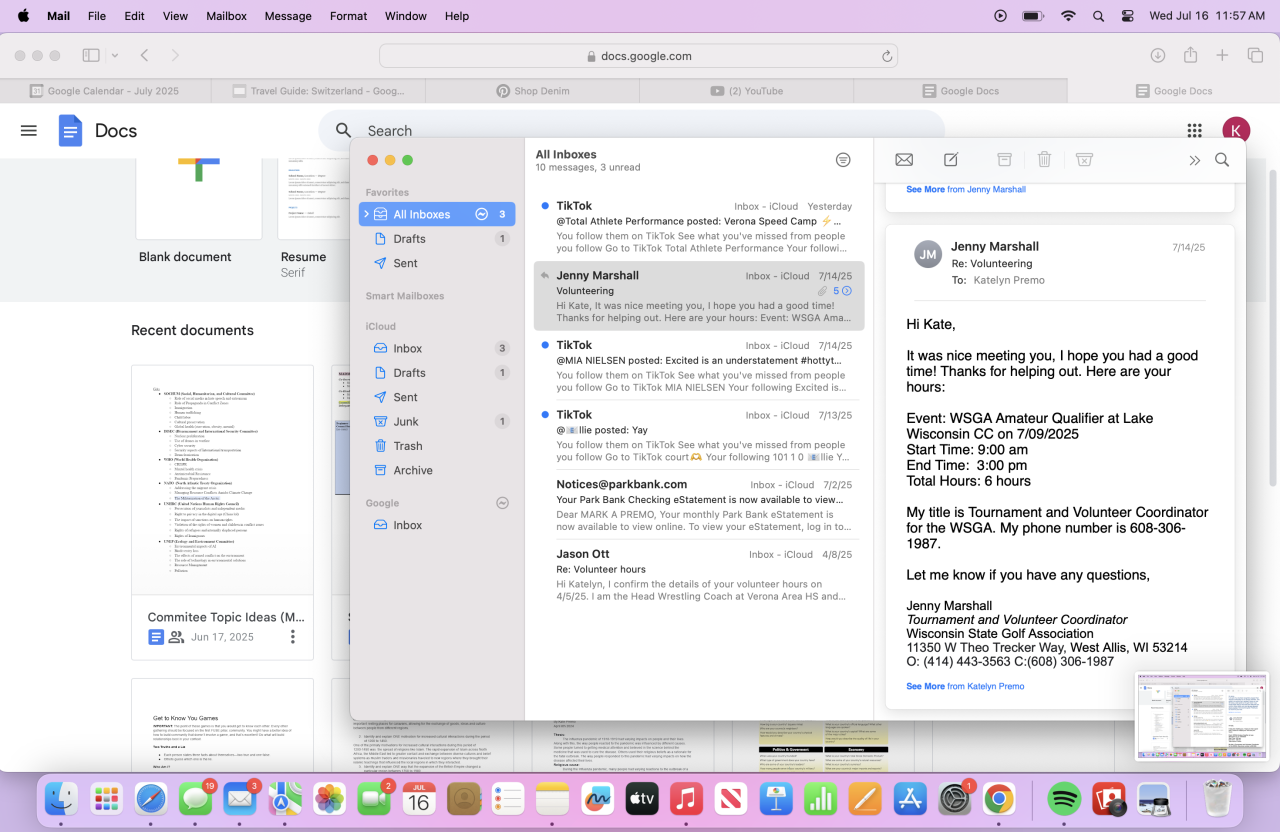Toggle the message filter icon in Mail
This screenshot has width=1280, height=832.
point(843,160)
